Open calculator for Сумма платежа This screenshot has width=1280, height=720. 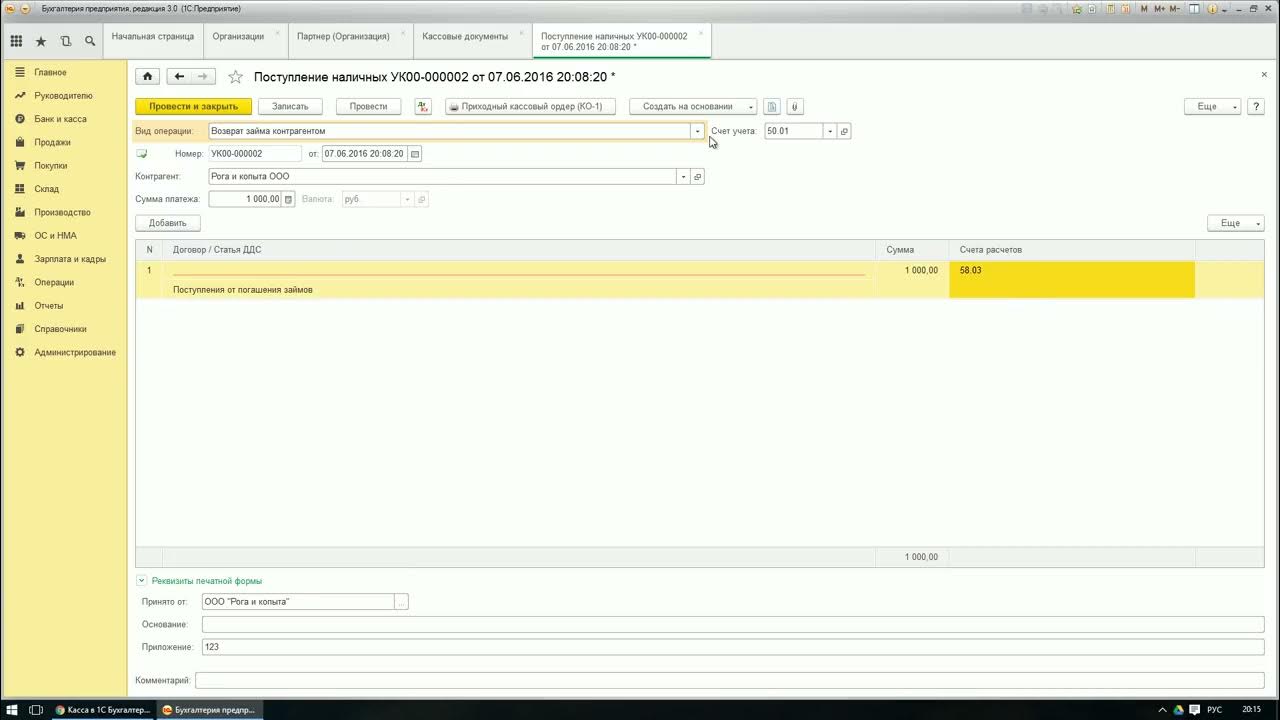(x=288, y=199)
